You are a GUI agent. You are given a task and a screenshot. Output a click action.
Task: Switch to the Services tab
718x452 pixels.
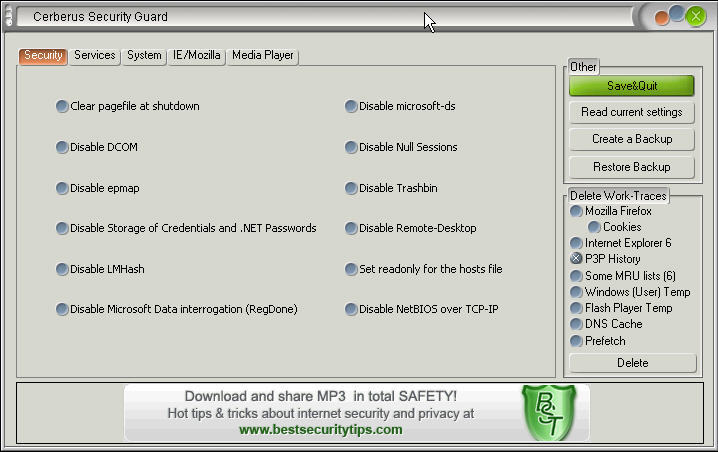tap(95, 56)
